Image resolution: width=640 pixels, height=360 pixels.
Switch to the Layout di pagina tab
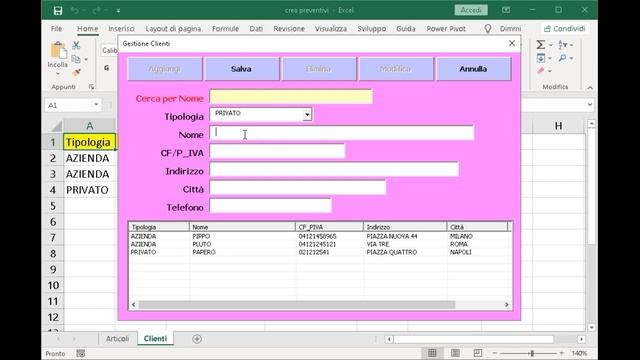tap(173, 29)
